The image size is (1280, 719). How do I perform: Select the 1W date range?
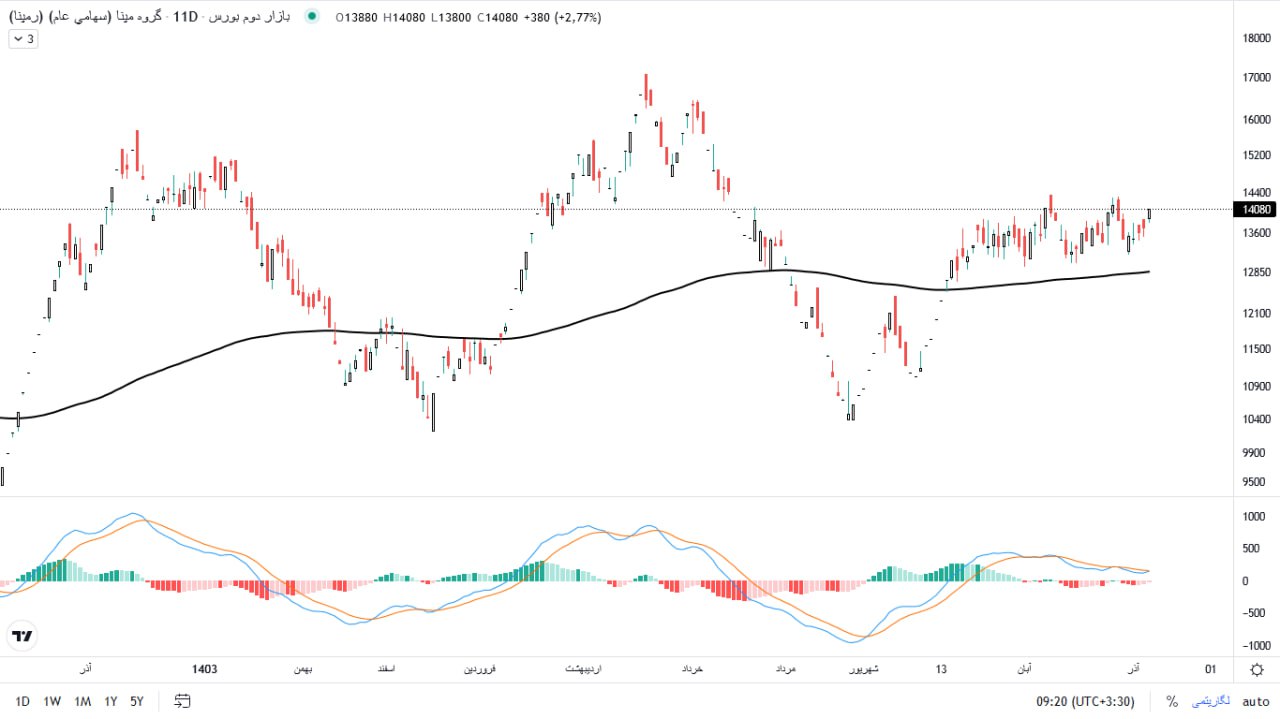coord(52,701)
